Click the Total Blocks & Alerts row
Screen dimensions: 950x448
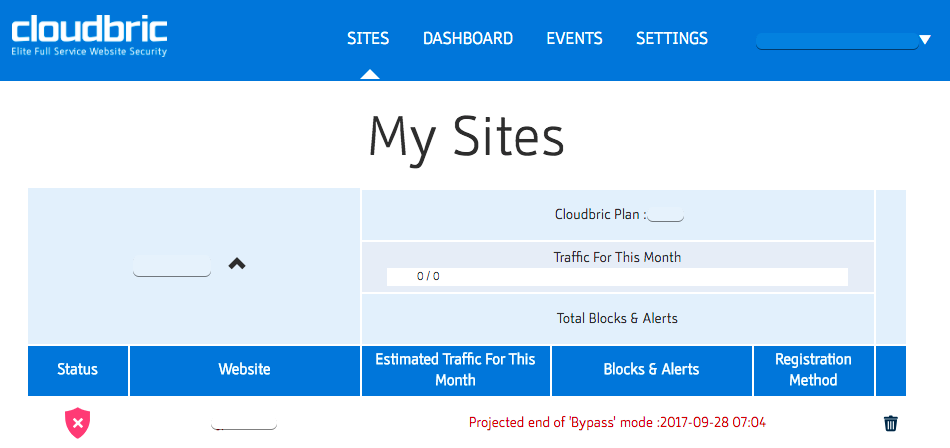click(617, 318)
